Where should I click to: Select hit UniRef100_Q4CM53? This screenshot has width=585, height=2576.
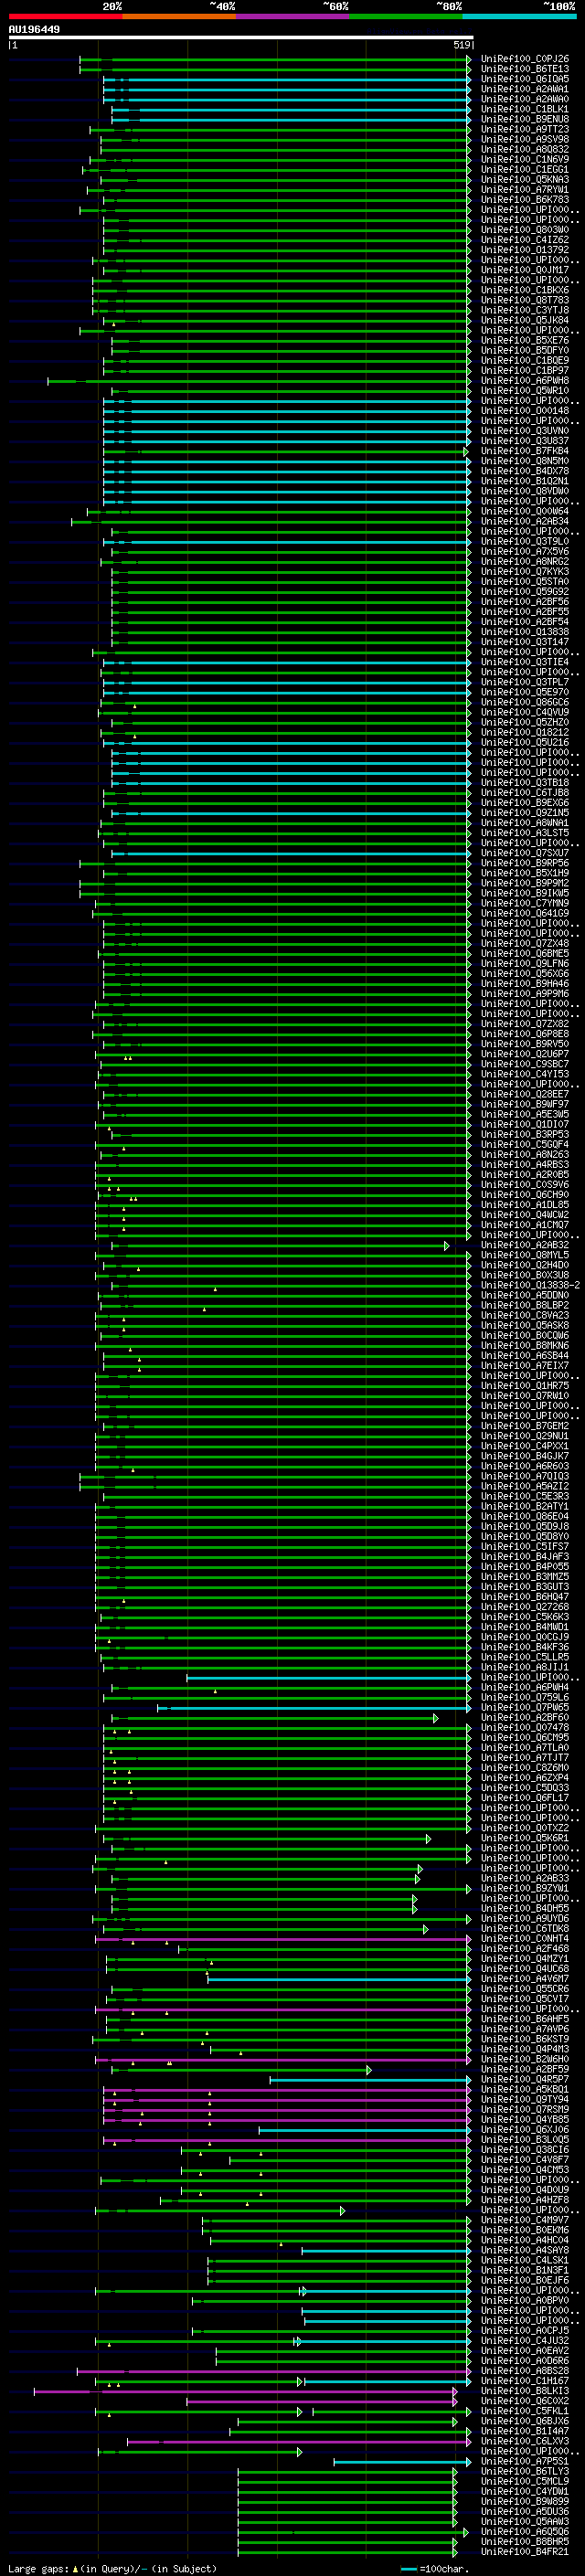524,2169
